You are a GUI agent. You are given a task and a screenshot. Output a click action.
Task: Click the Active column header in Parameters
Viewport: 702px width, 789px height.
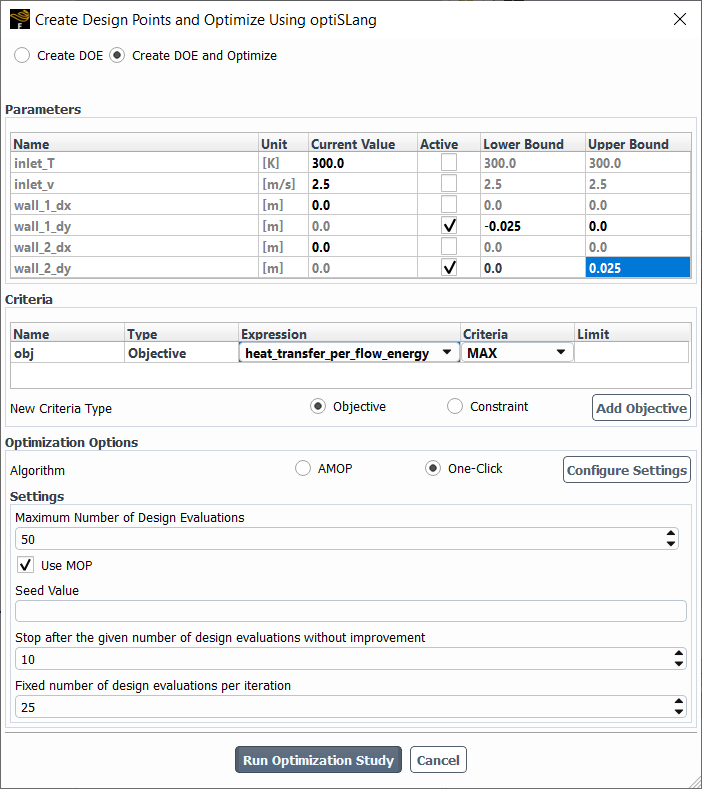pyautogui.click(x=449, y=143)
